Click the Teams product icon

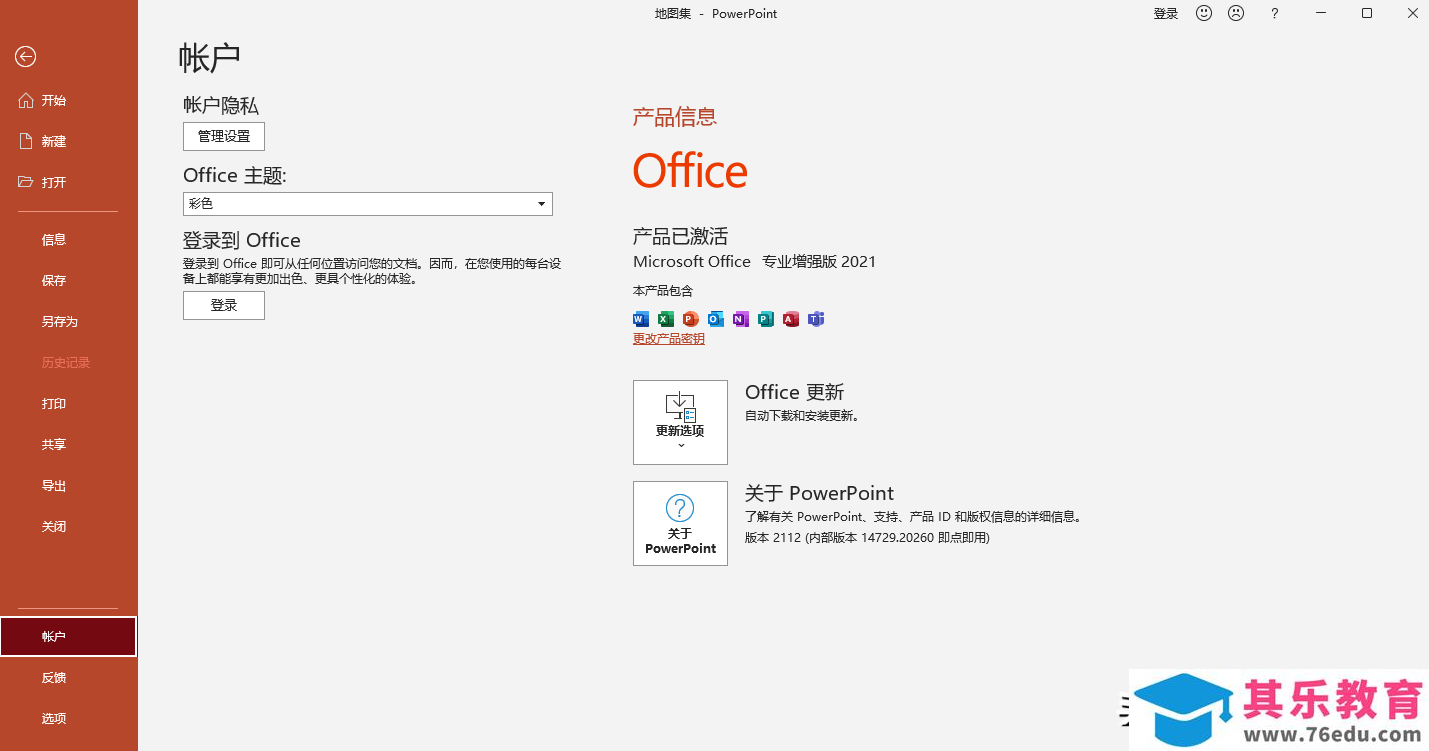coord(816,319)
